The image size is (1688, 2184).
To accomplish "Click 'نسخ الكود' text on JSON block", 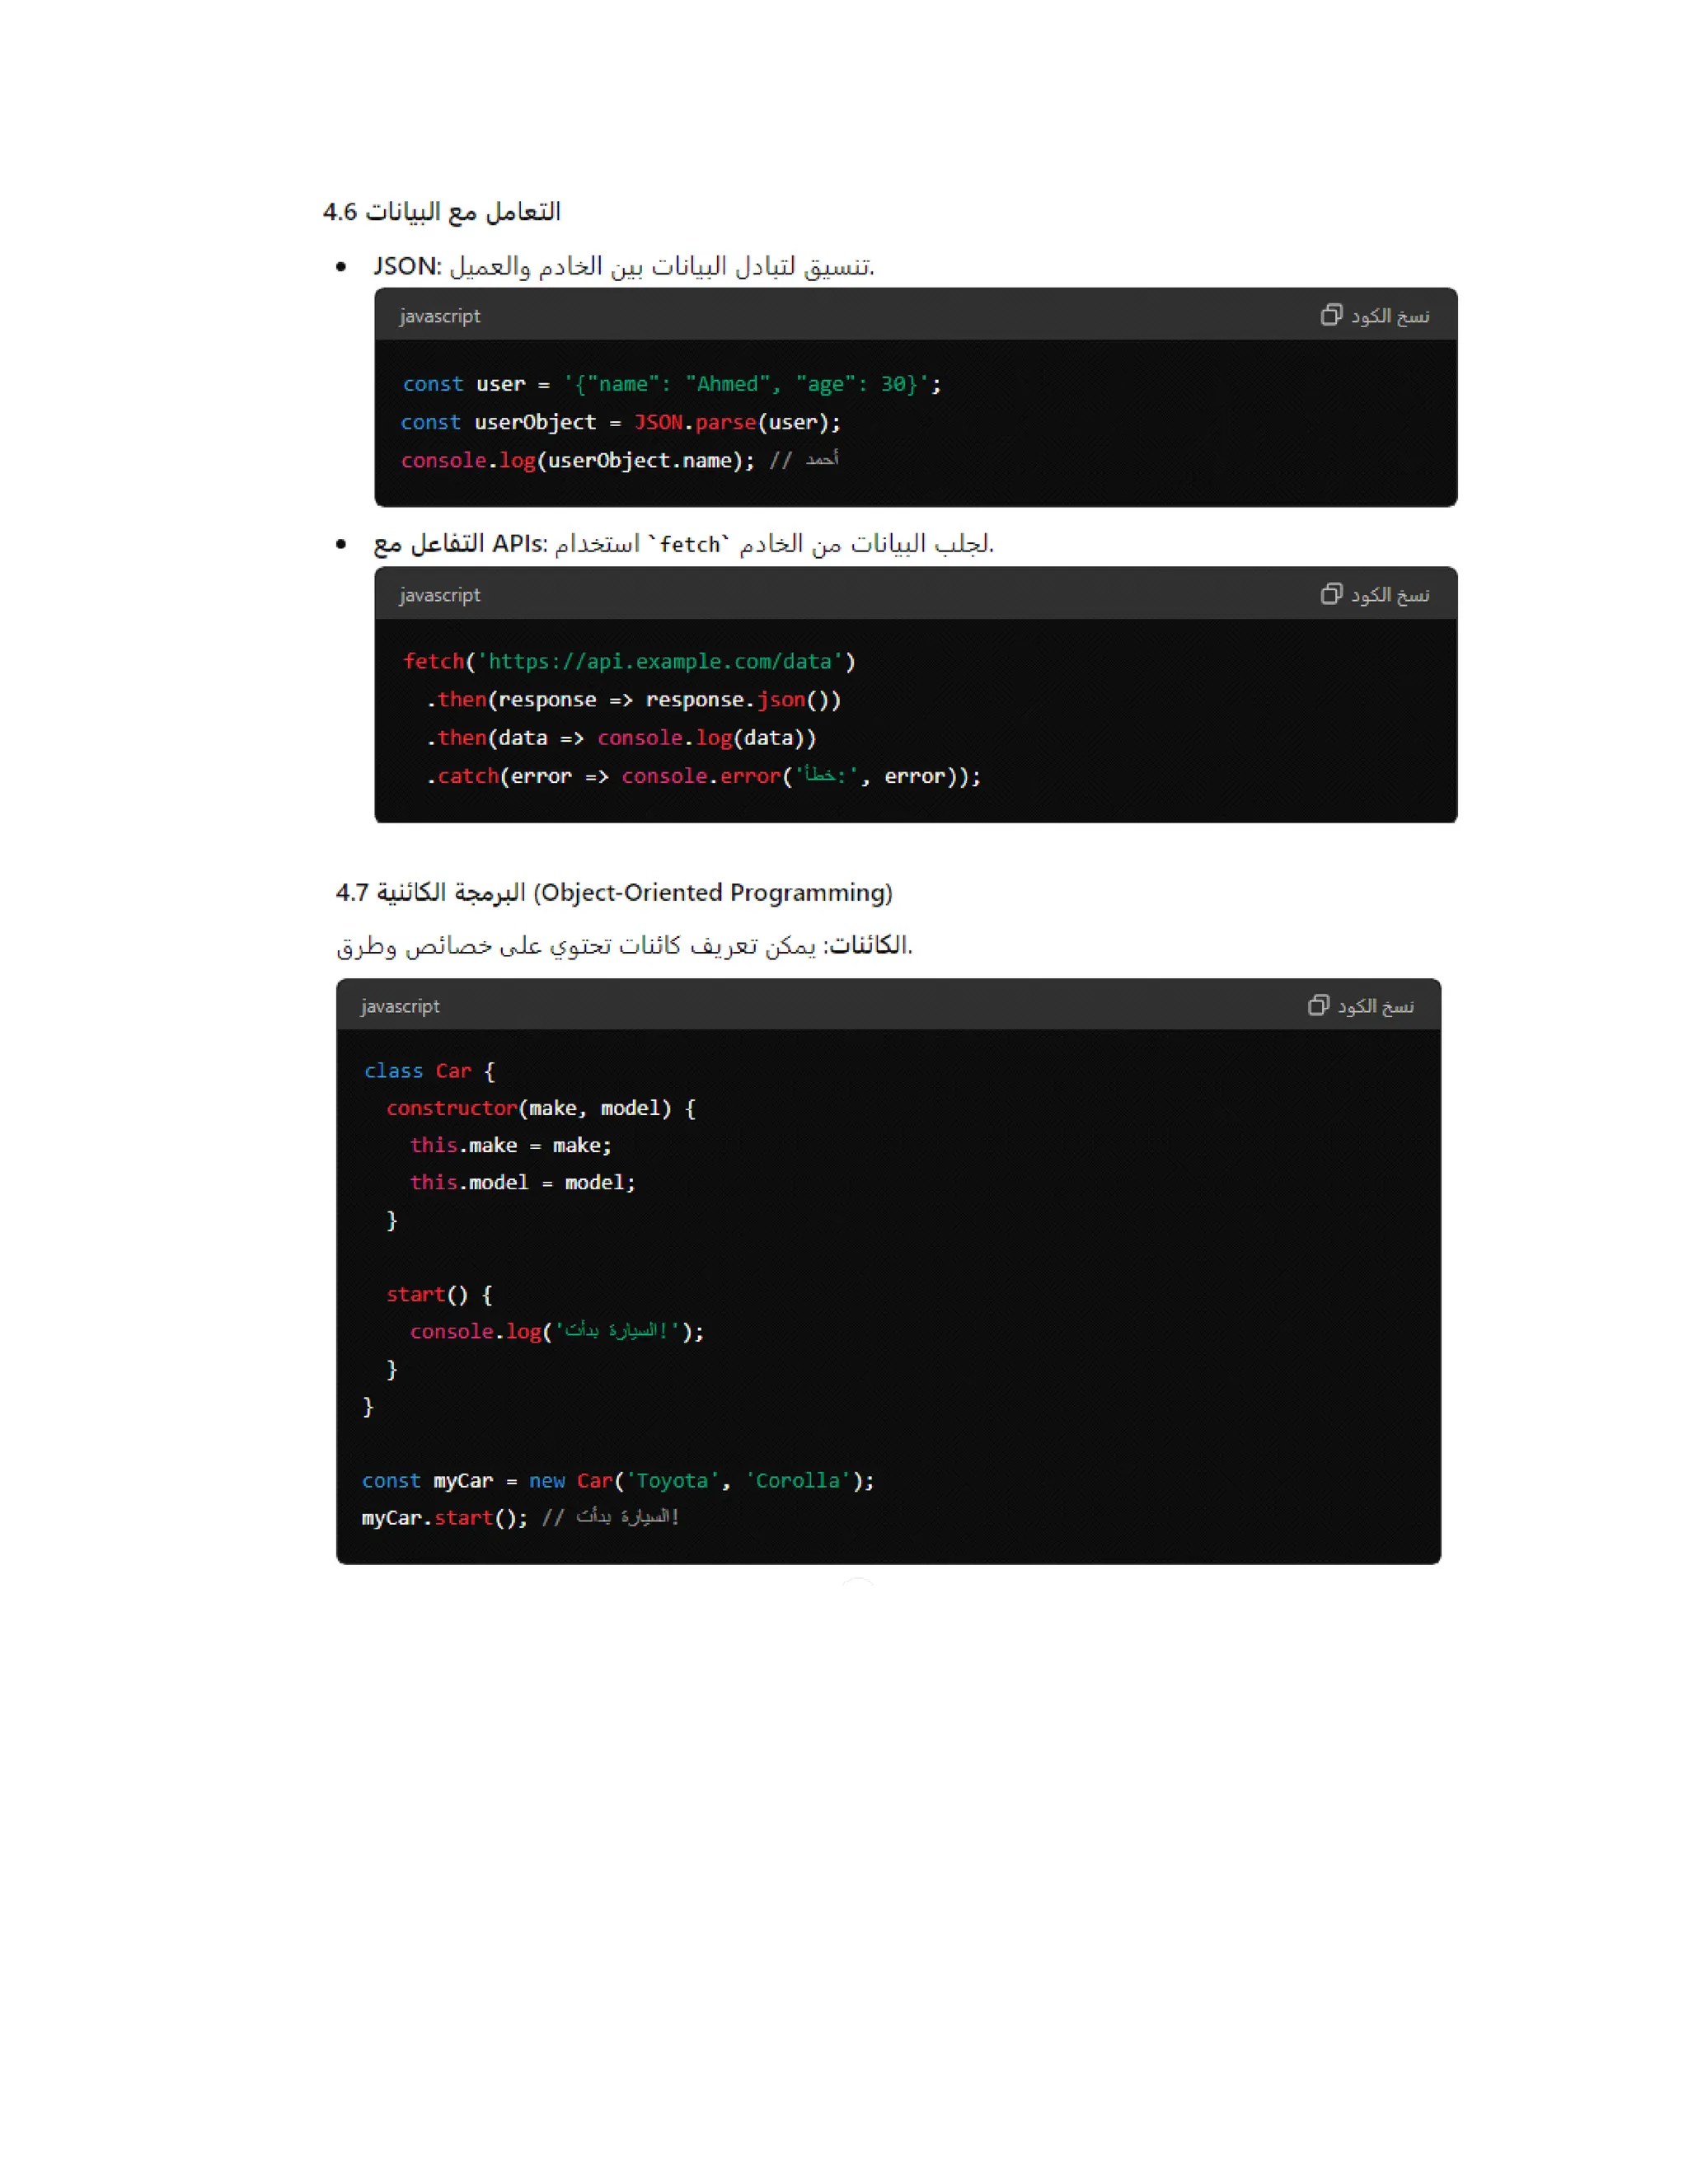I will coord(1390,316).
